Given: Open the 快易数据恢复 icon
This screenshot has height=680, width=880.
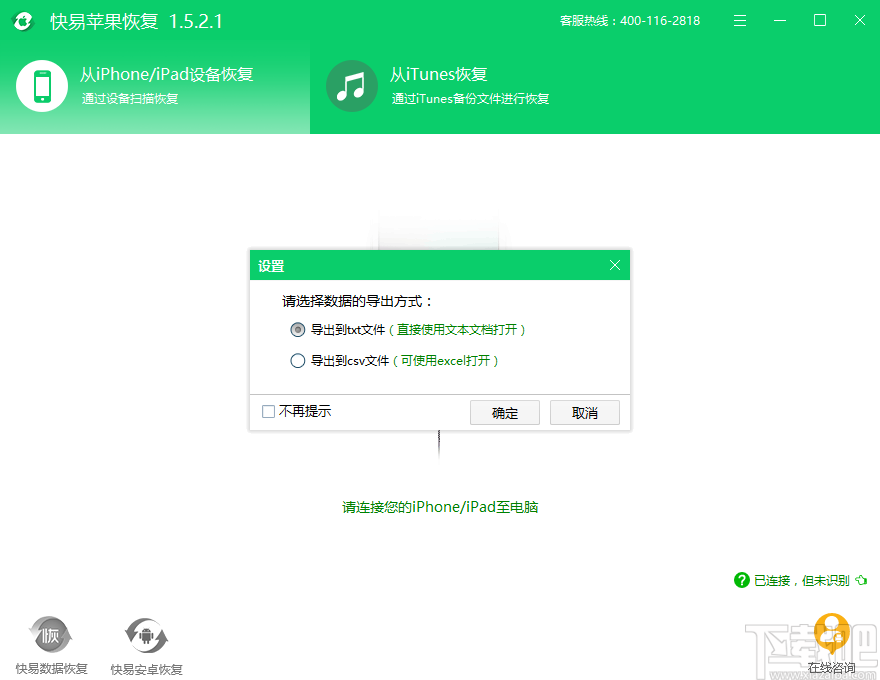Looking at the screenshot, I should 51,635.
